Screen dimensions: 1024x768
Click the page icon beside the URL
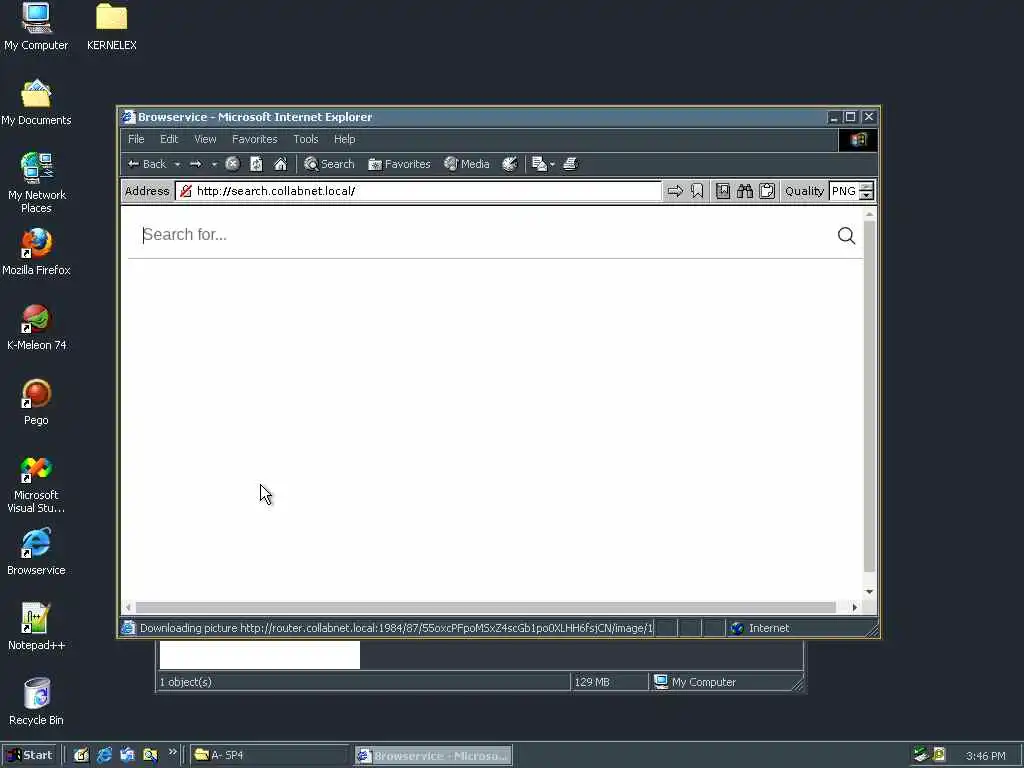[x=185, y=191]
